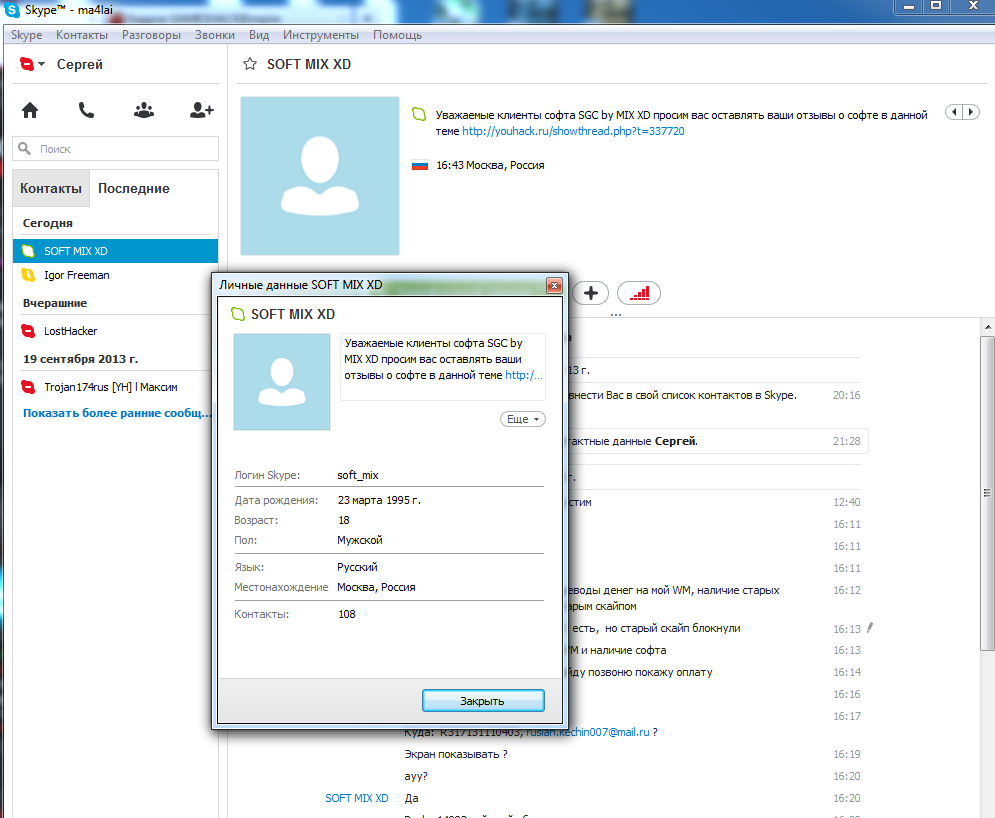Click the Москва, Россия location in dialog
995x818 pixels.
376,587
